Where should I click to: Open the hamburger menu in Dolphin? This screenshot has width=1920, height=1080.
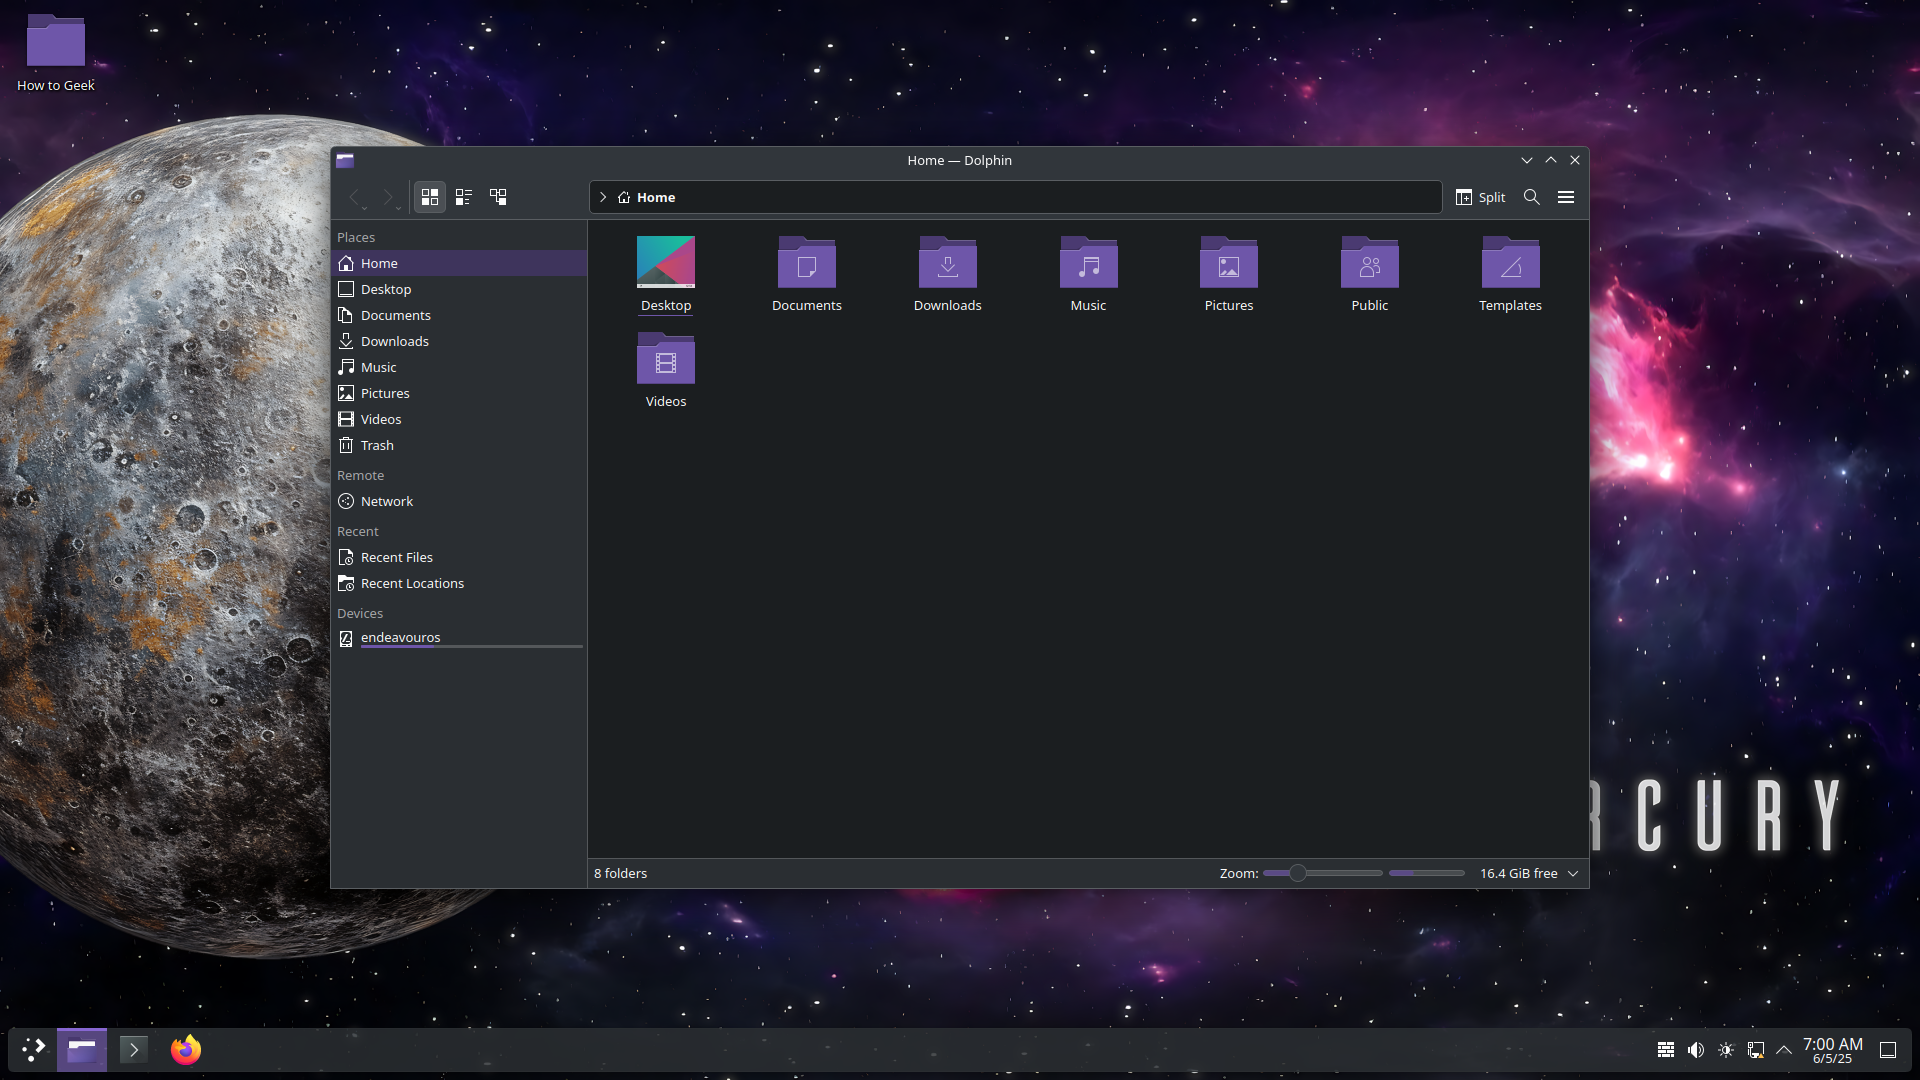(1566, 197)
